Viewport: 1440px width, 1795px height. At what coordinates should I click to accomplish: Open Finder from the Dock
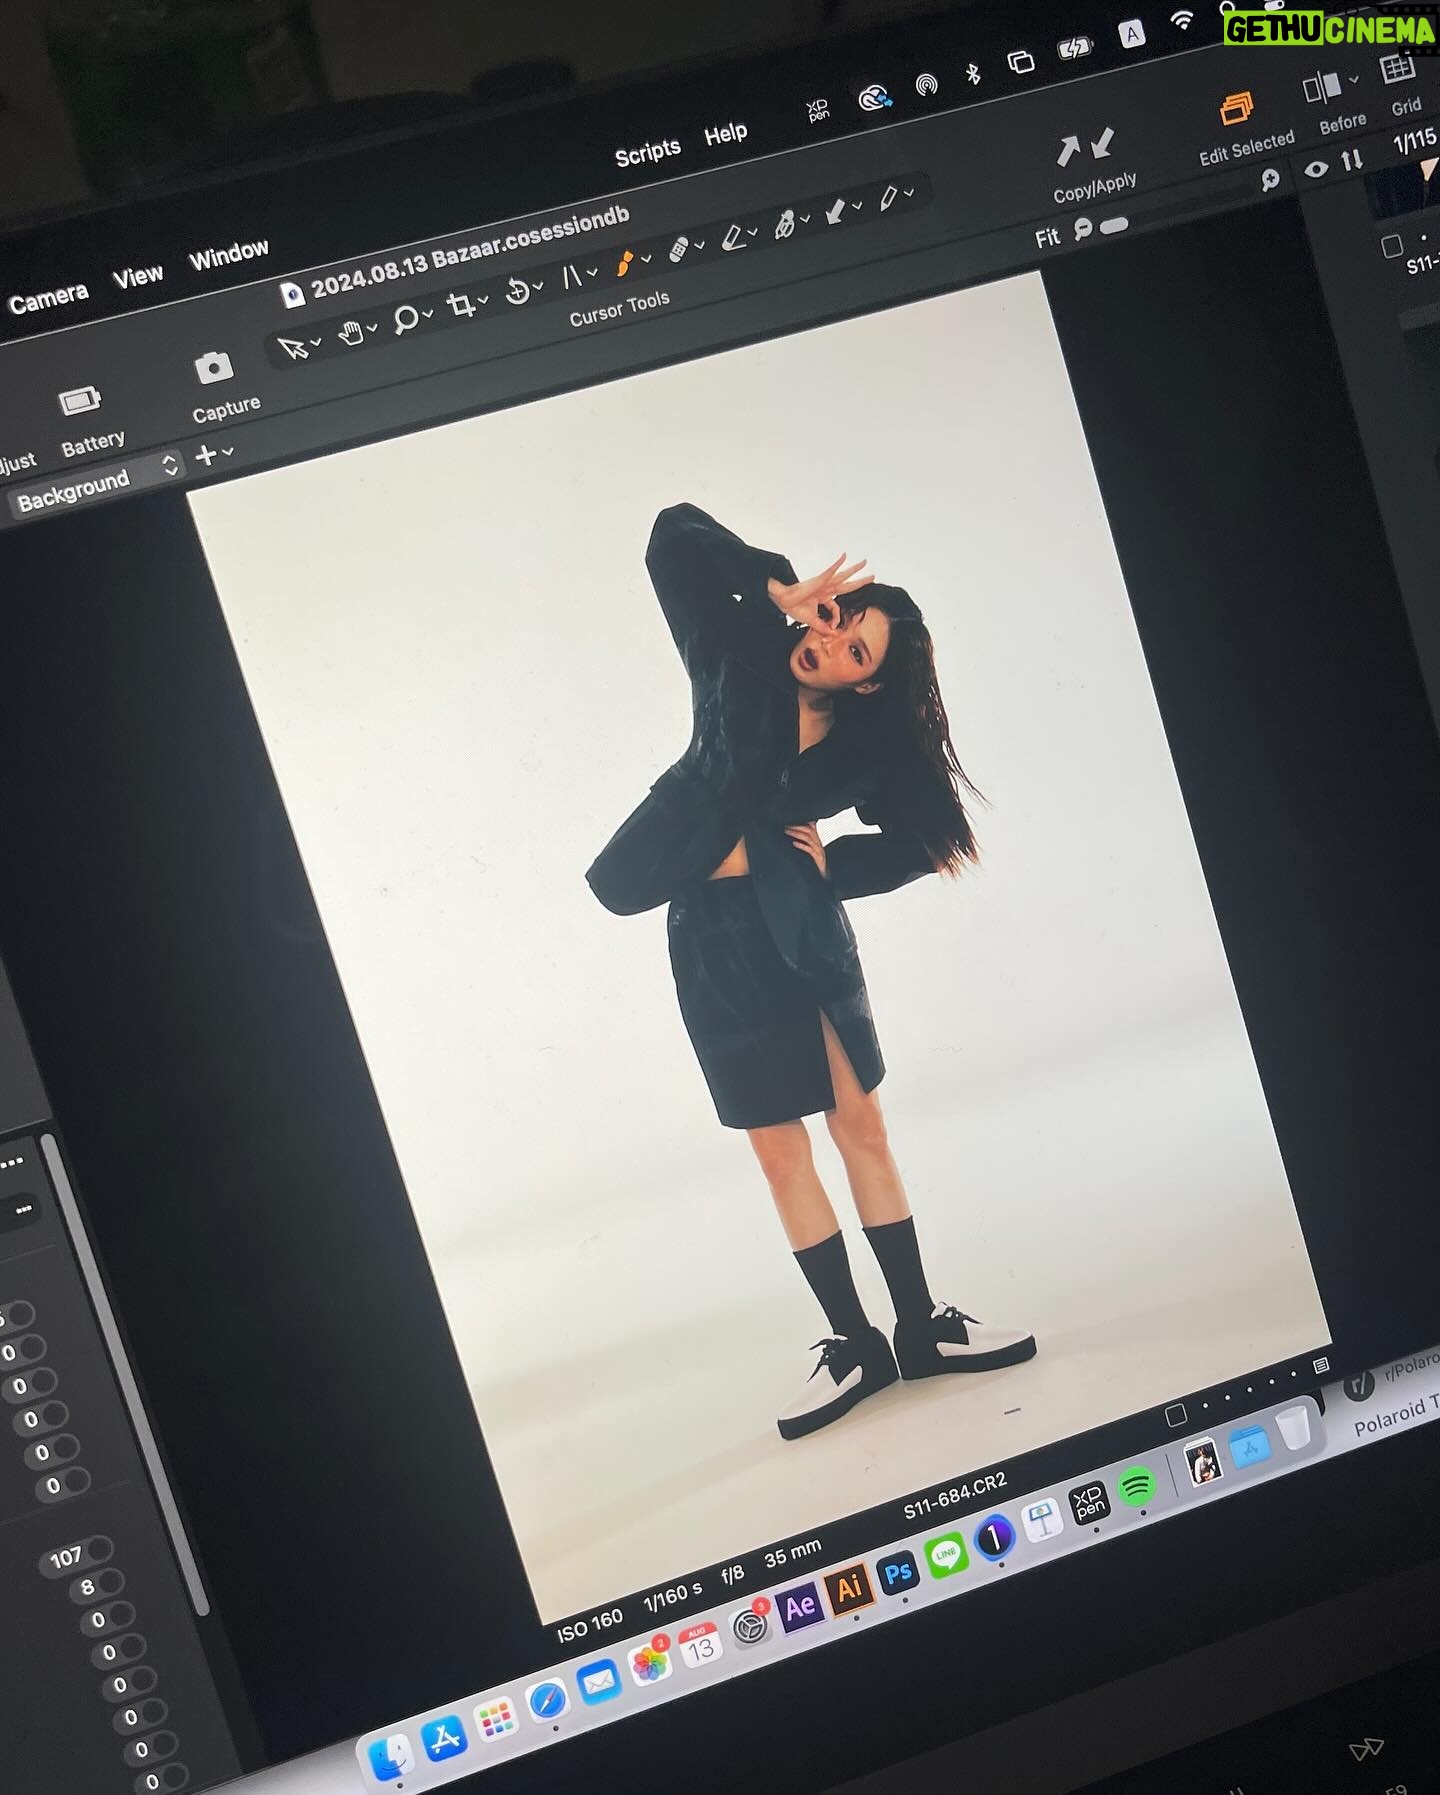[390, 1757]
